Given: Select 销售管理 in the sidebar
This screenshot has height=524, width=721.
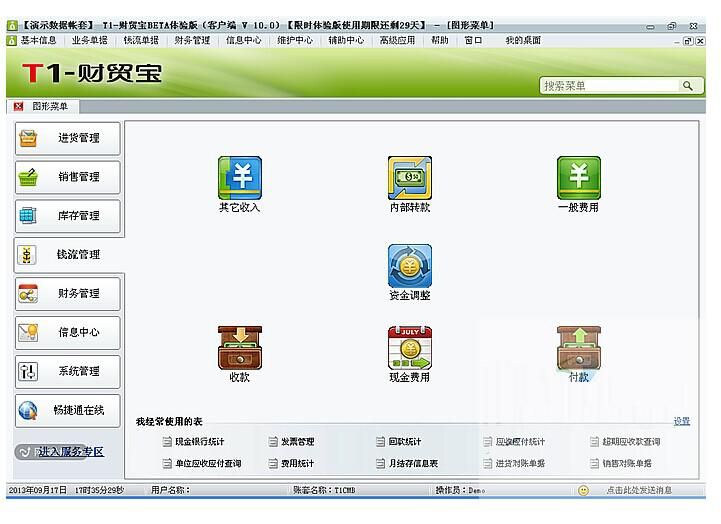Looking at the screenshot, I should coord(68,177).
